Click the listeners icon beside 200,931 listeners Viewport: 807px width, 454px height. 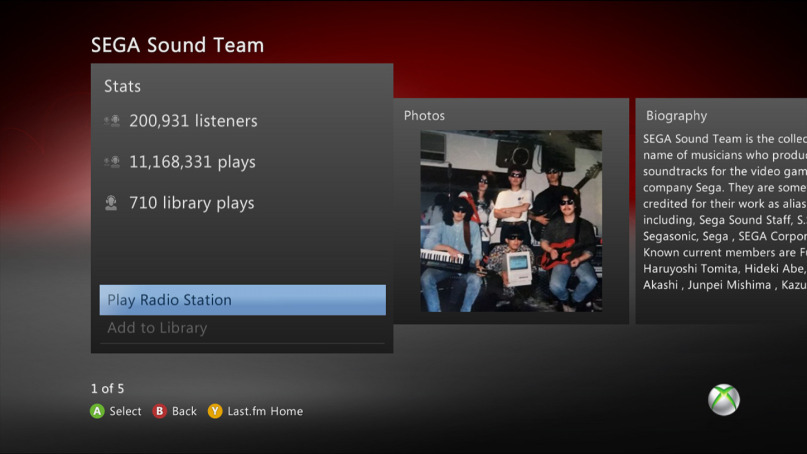pos(112,121)
